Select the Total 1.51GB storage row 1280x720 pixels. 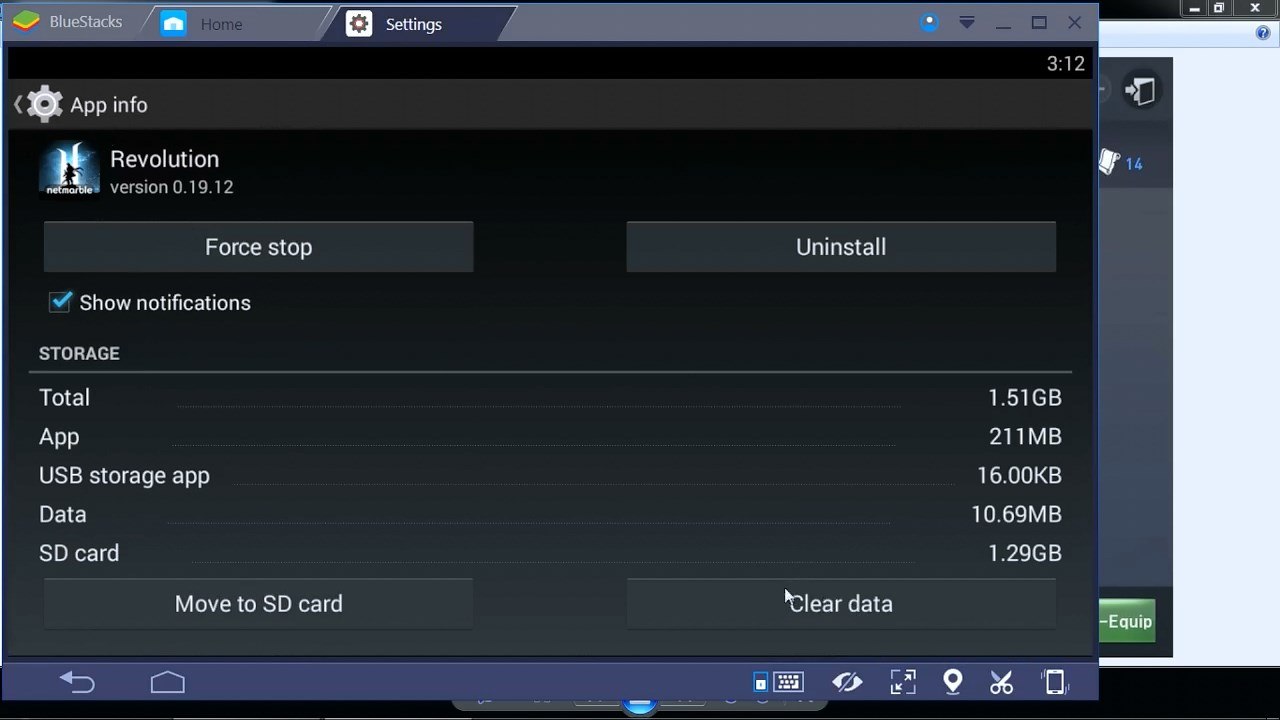550,397
